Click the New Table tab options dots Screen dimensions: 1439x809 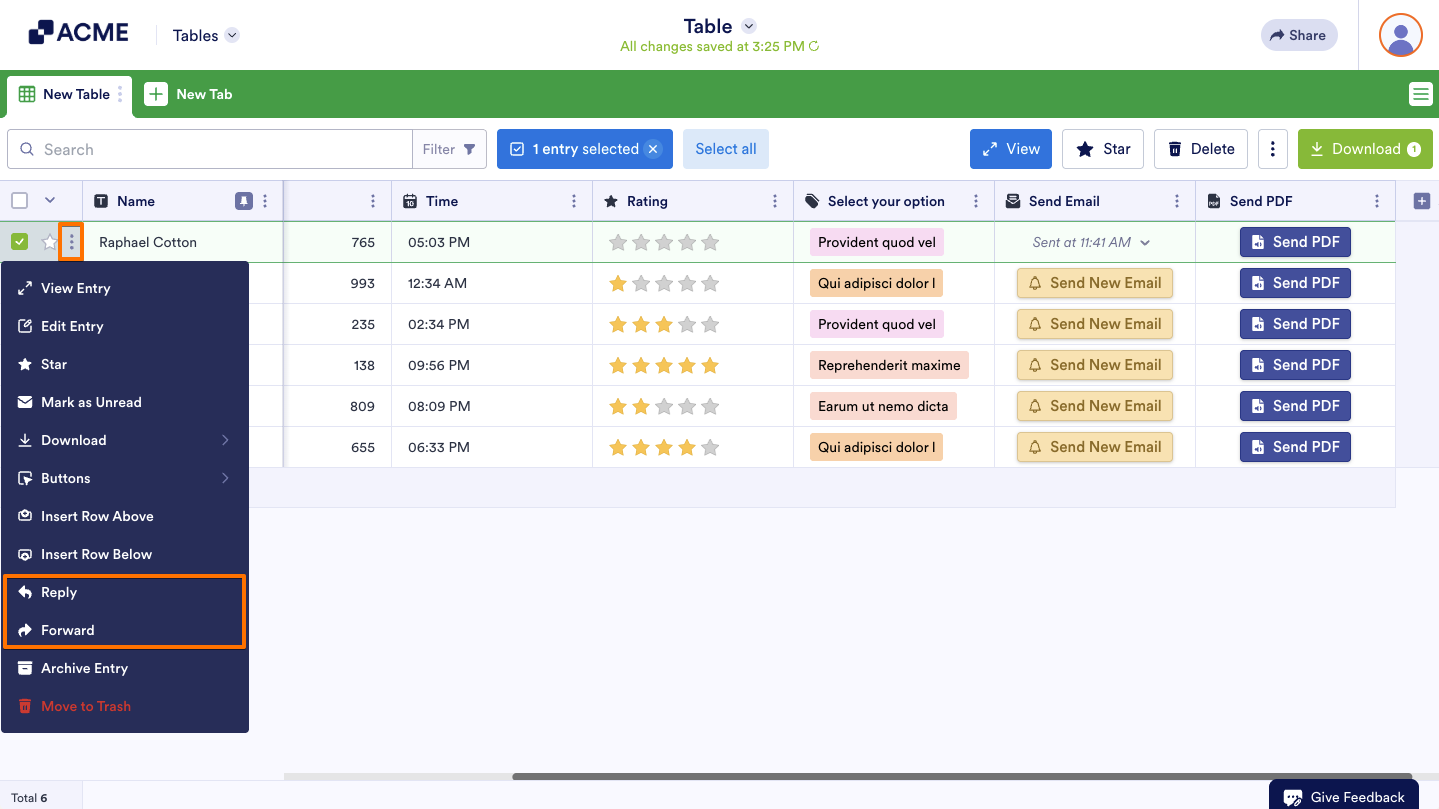click(120, 94)
